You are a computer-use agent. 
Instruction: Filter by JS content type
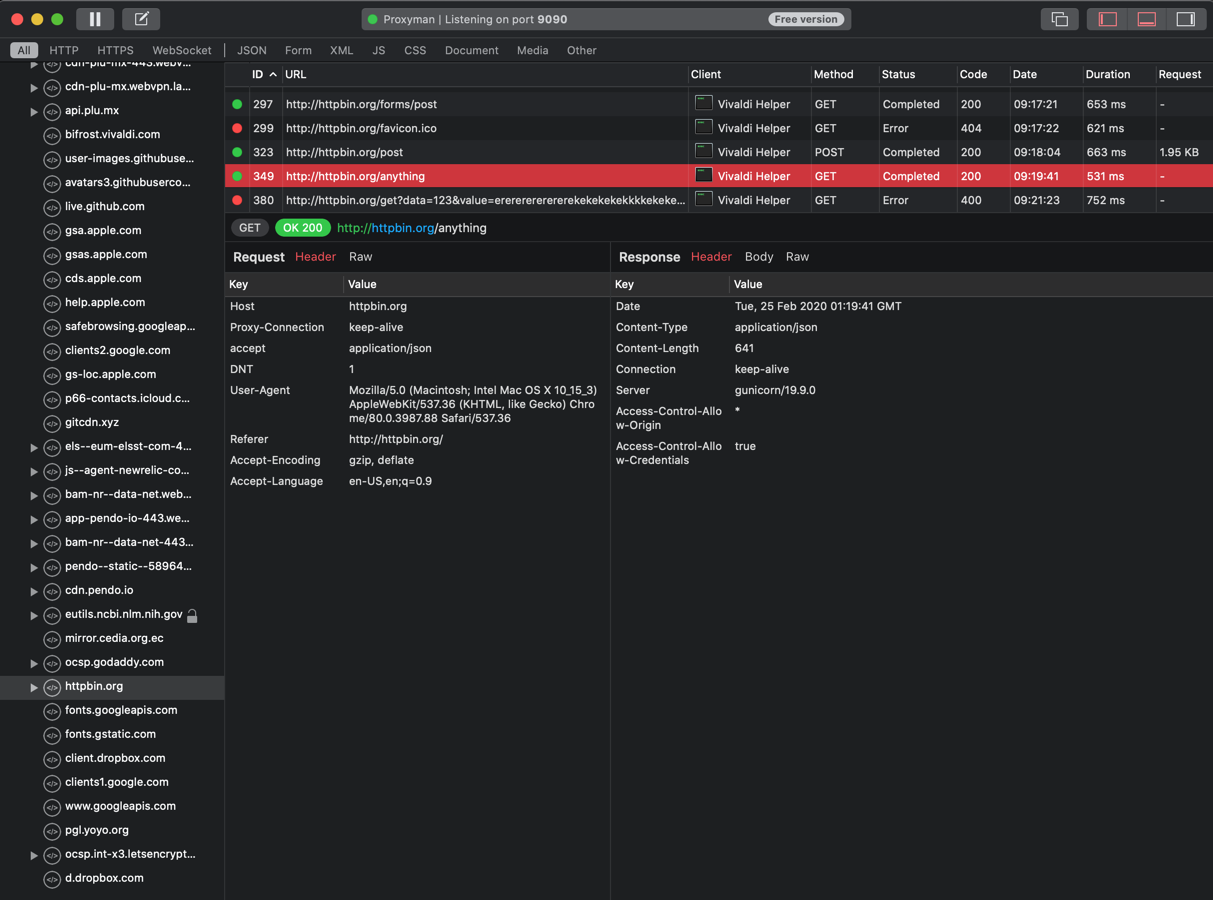tap(379, 50)
